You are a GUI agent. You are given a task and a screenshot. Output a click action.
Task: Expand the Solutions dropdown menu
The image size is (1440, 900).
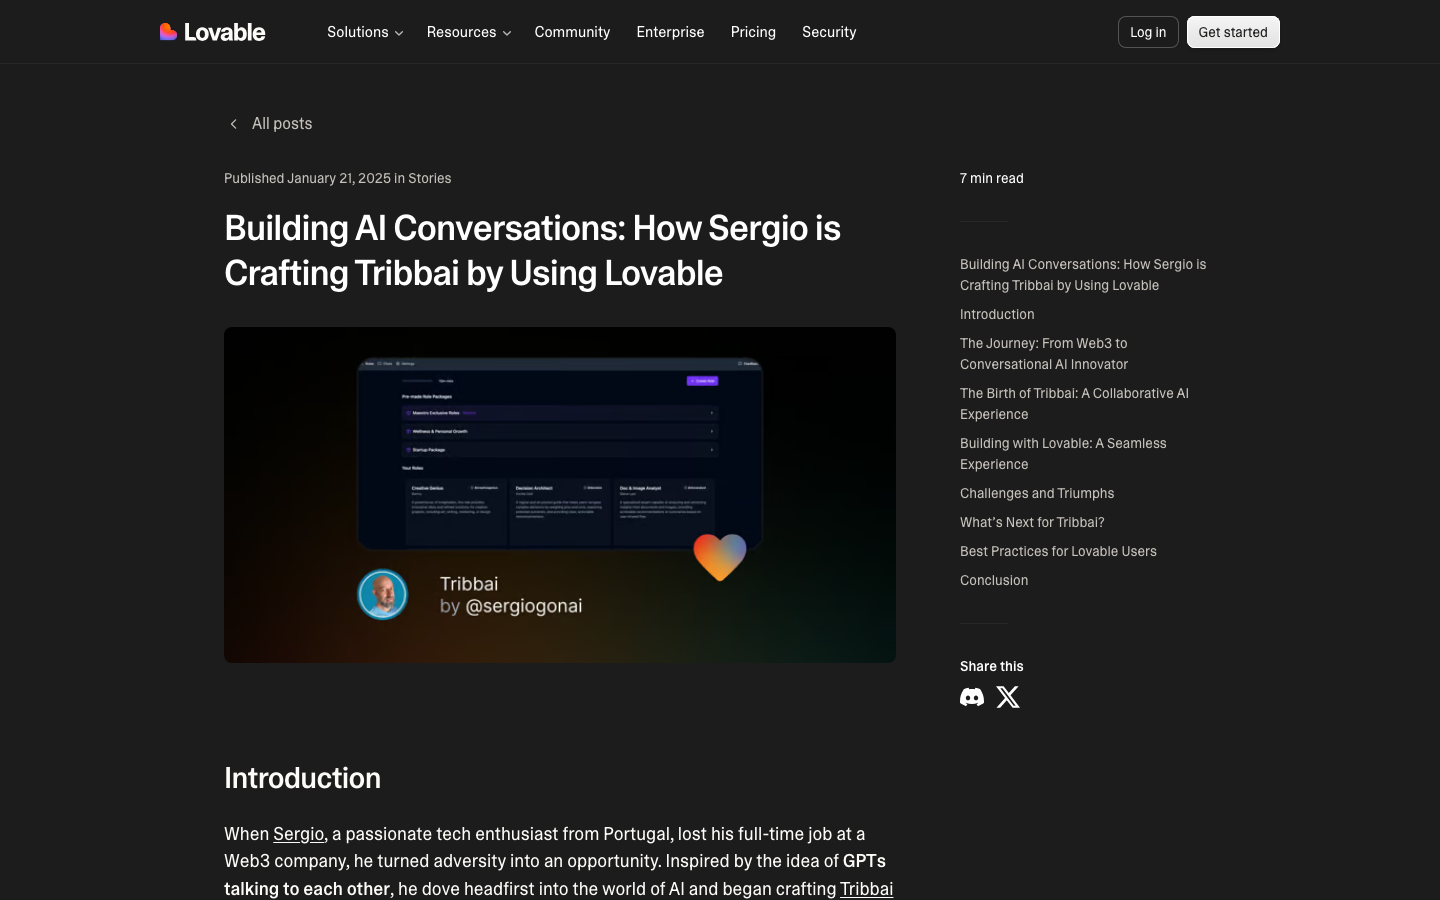coord(365,32)
